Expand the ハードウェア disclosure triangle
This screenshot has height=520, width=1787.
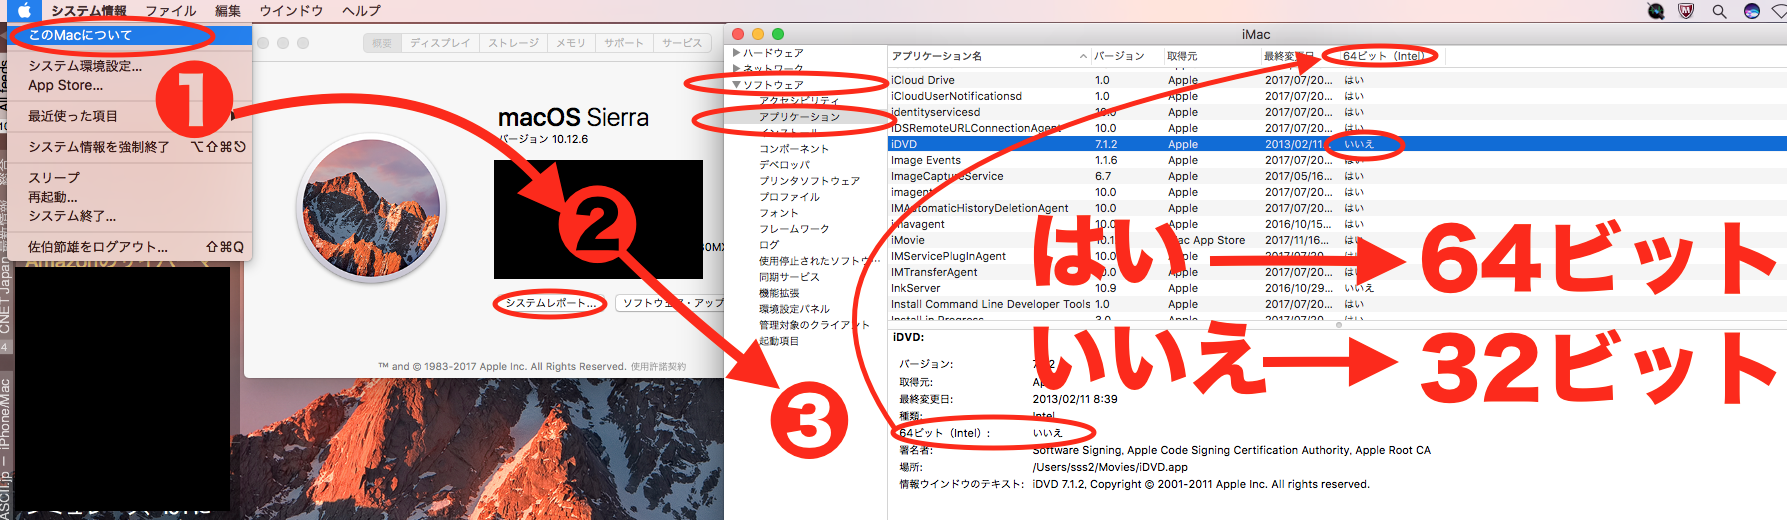point(736,53)
